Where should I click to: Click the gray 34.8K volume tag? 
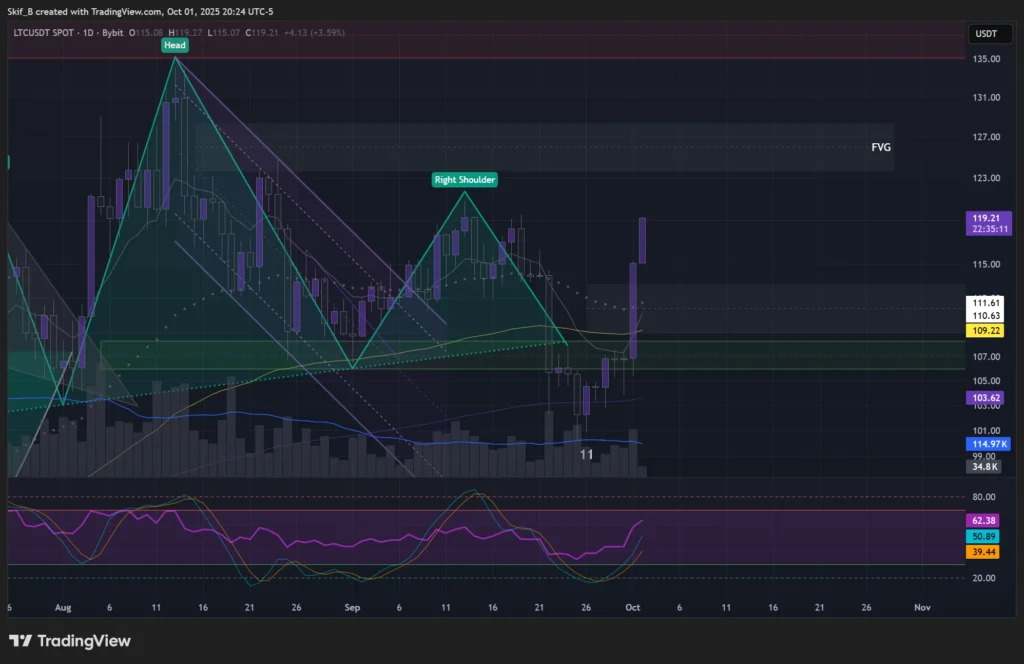tap(985, 466)
